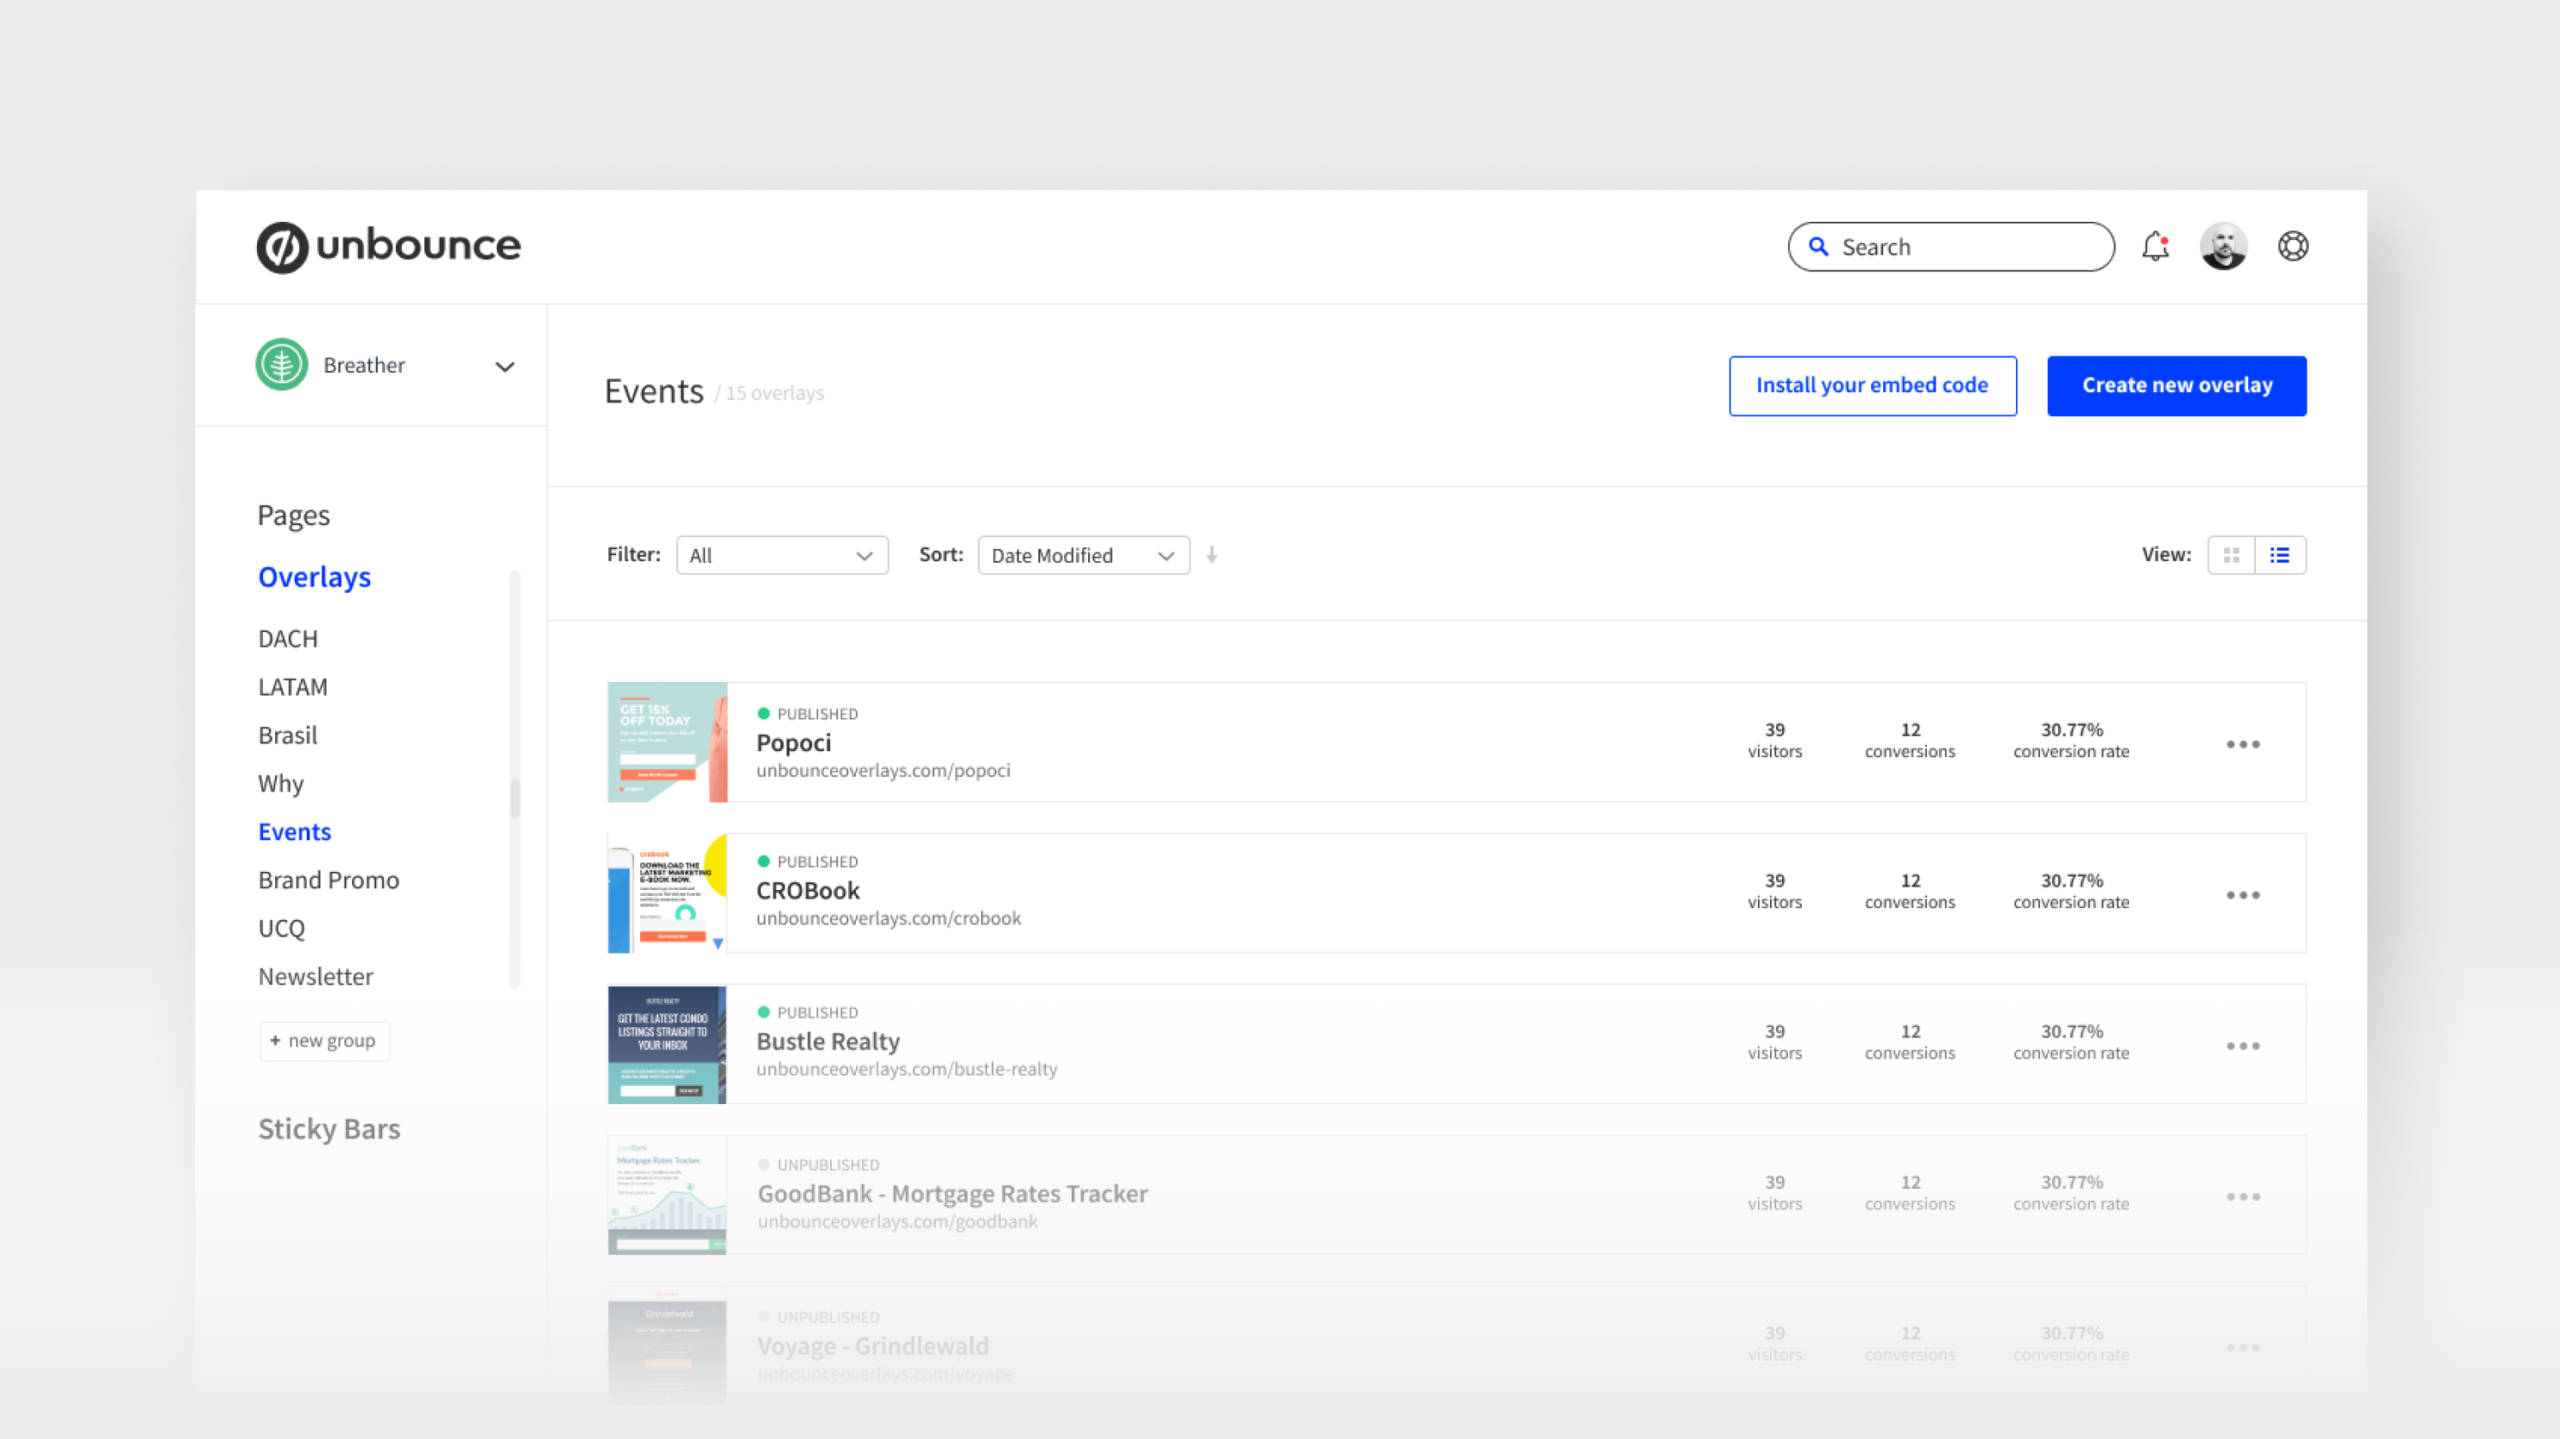Click the Unbounce logo
2560x1439 pixels.
389,246
